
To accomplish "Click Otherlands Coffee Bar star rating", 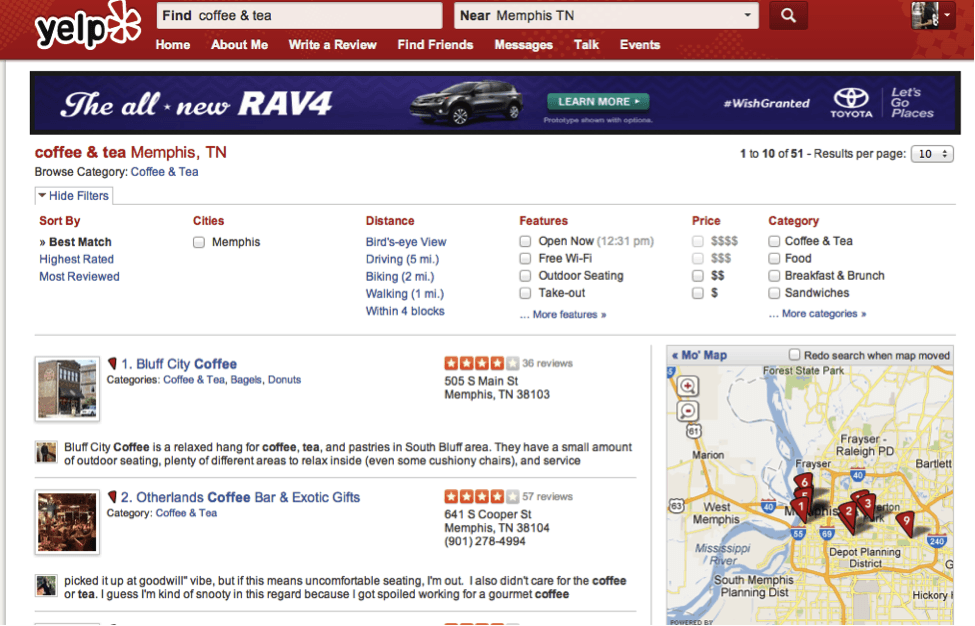I will [x=481, y=496].
